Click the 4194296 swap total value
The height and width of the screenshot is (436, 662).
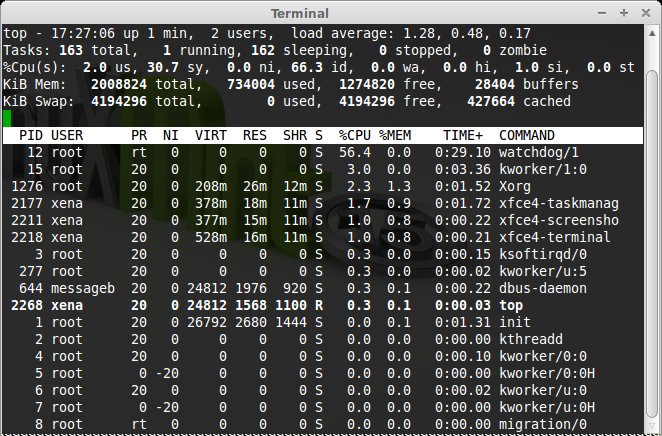point(119,101)
